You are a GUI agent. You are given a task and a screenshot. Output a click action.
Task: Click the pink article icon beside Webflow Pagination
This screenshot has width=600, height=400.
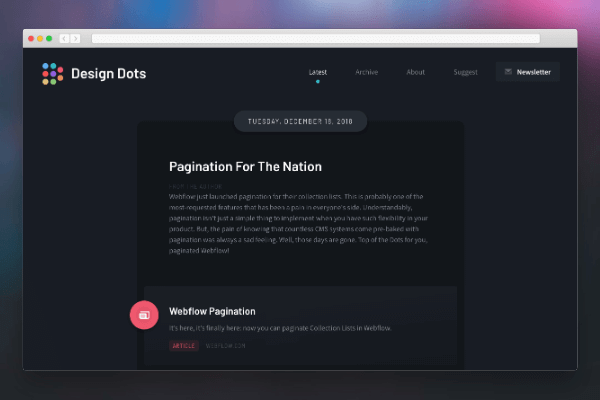click(x=144, y=315)
